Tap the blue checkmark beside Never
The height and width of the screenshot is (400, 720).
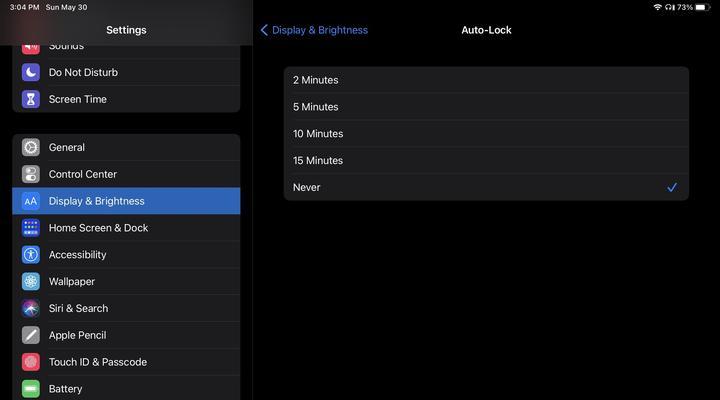click(x=672, y=187)
